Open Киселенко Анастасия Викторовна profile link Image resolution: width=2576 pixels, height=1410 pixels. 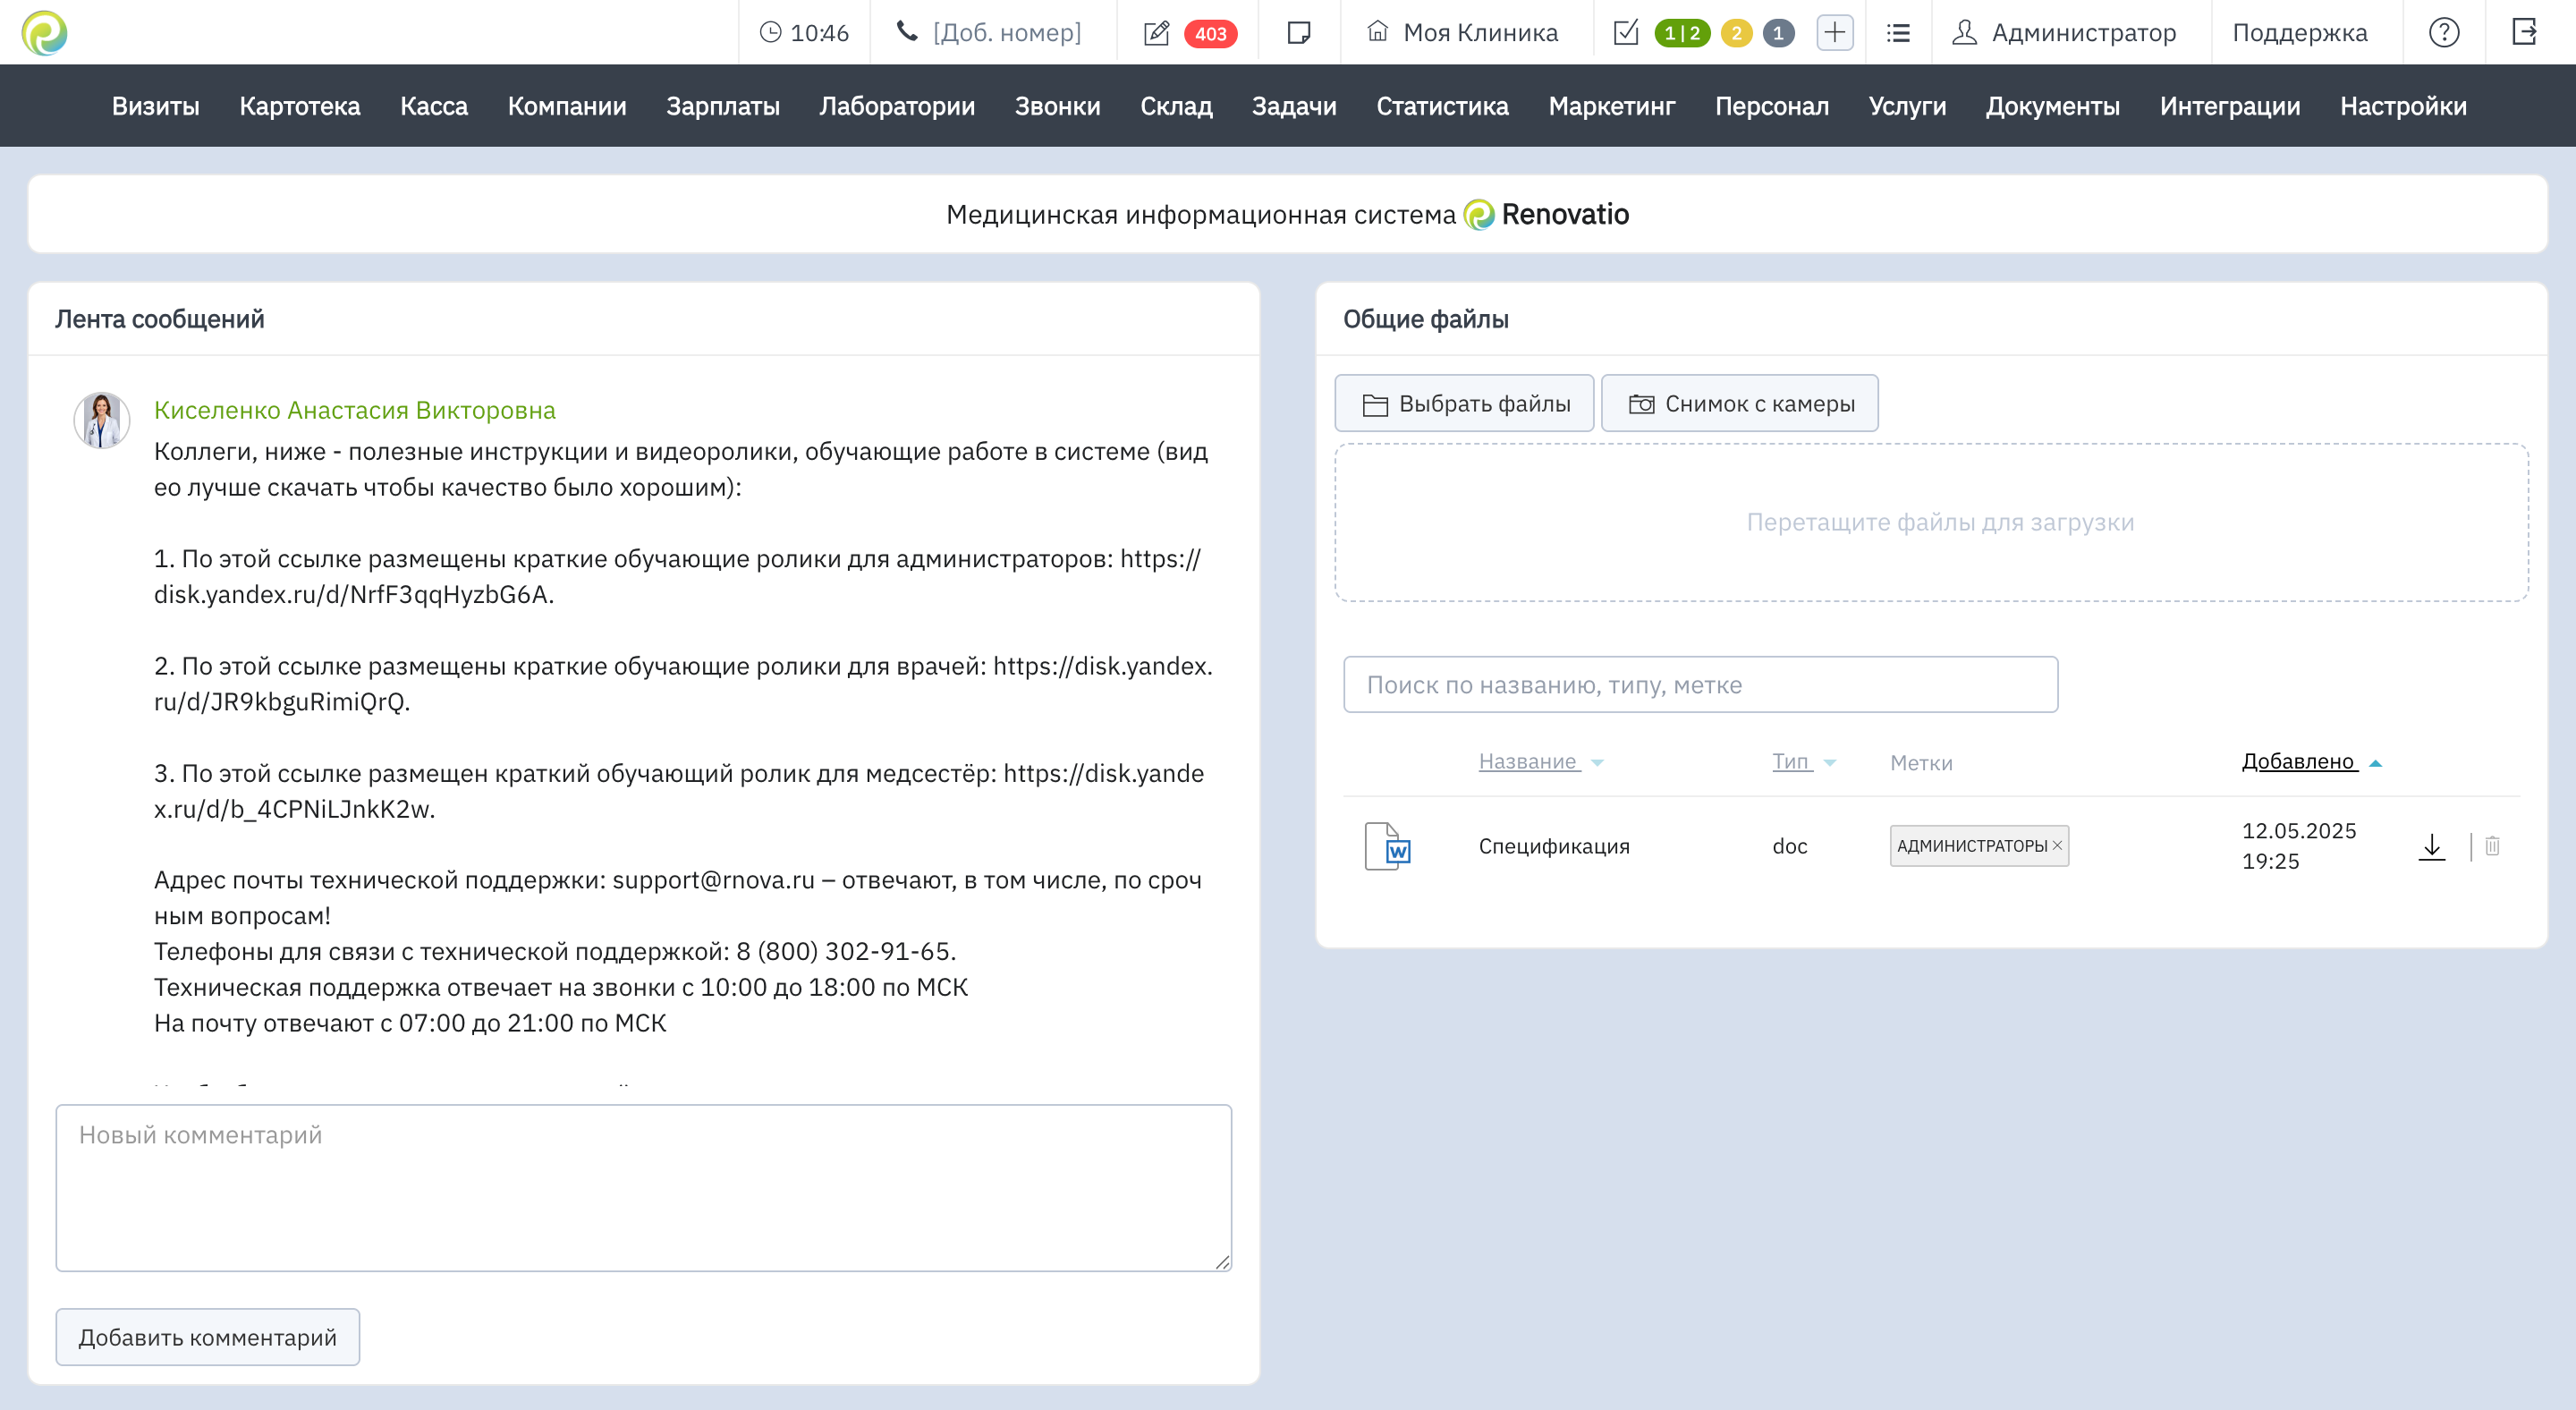[355, 410]
